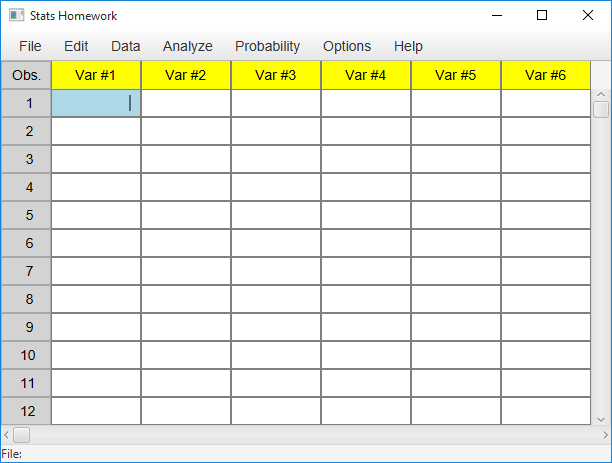Select row header 3
Viewport: 612px width, 463px height.
click(26, 159)
